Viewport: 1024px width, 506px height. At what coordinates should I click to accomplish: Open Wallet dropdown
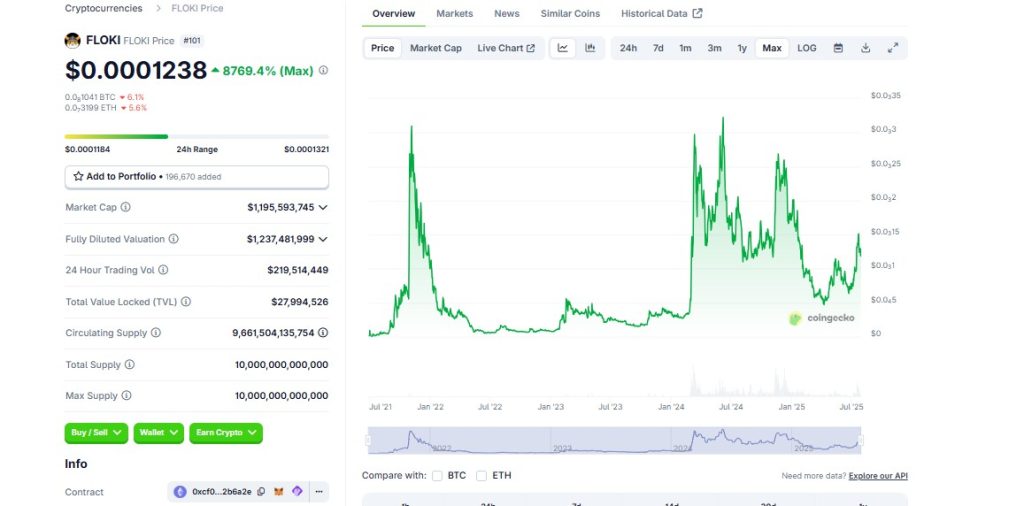click(x=159, y=433)
